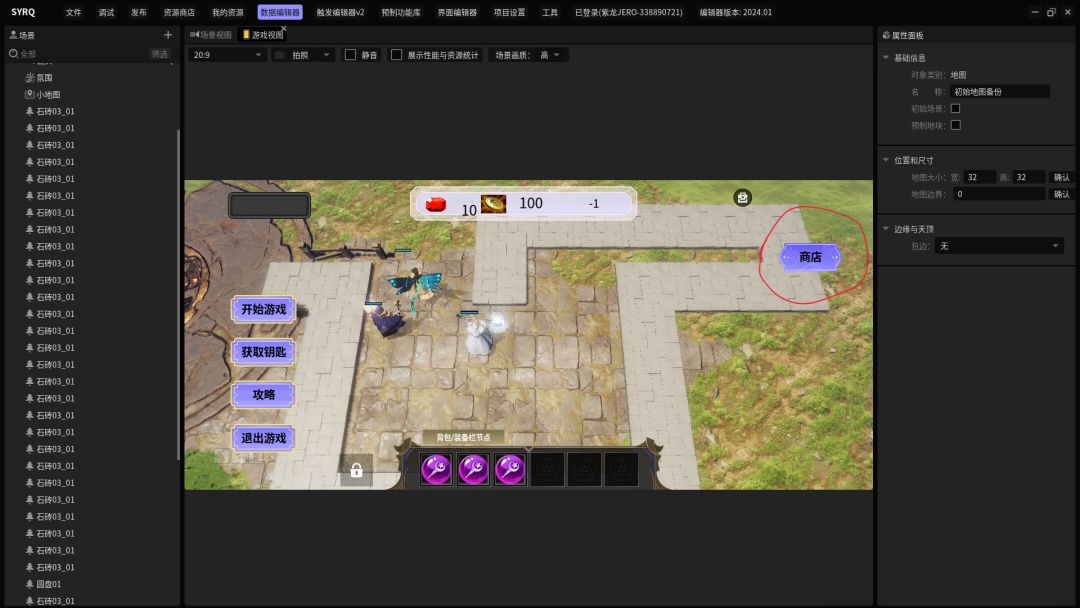Click 确认 next to 地图大小
1080x608 pixels.
[x=1061, y=178]
